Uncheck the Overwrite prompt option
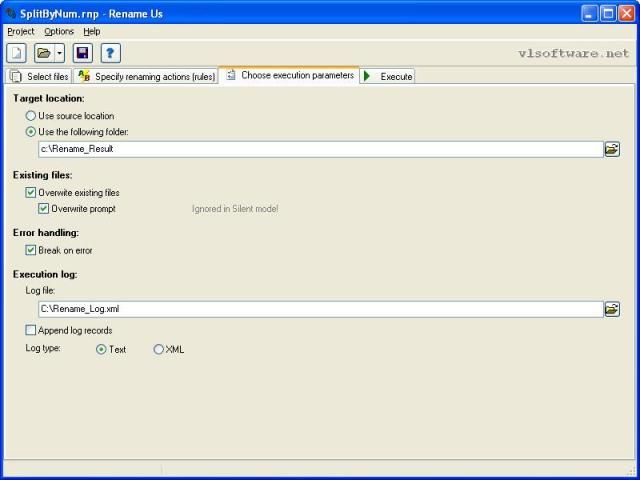 click(x=43, y=209)
